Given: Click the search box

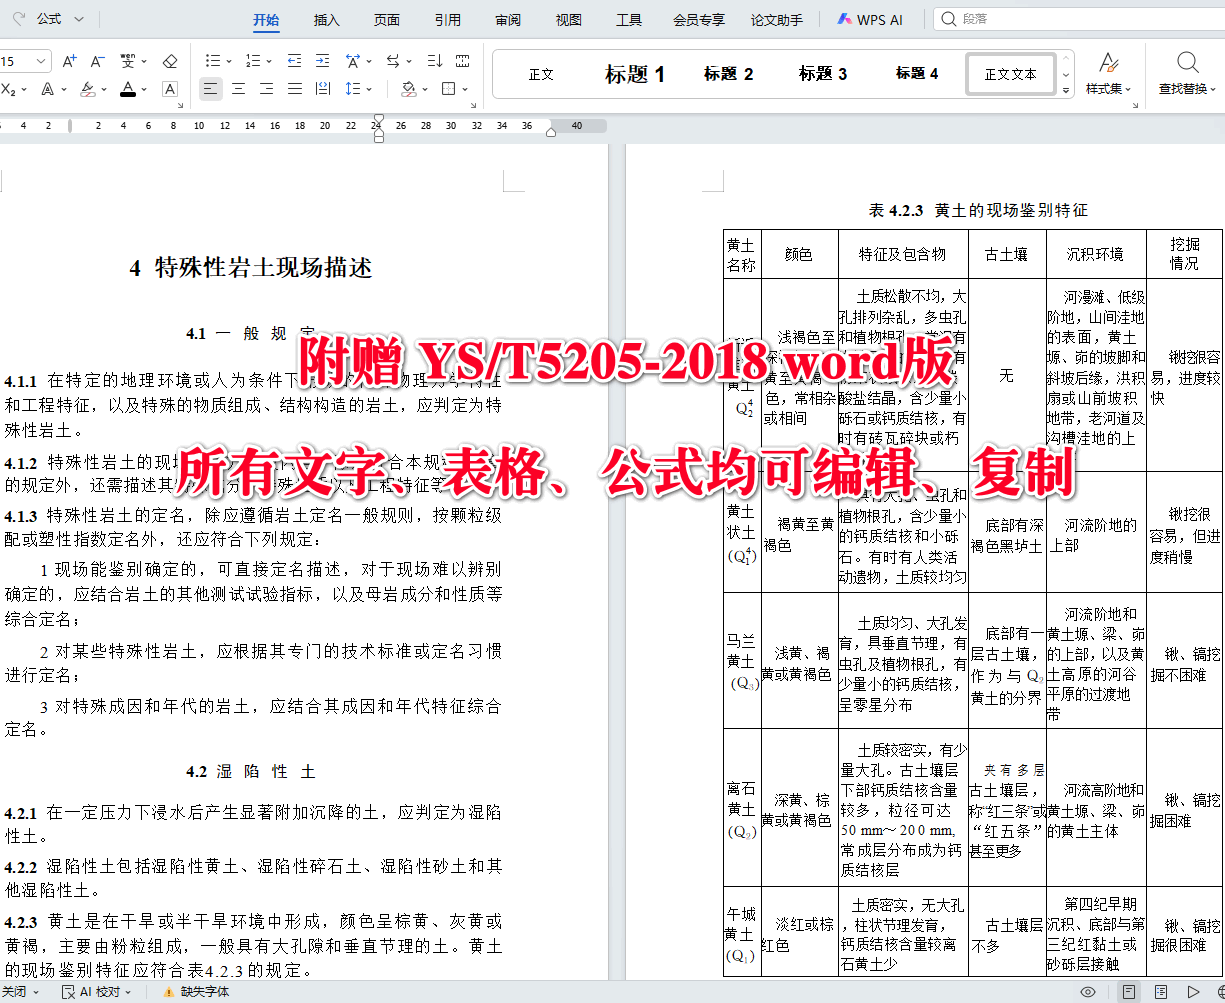Looking at the screenshot, I should [x=1079, y=19].
